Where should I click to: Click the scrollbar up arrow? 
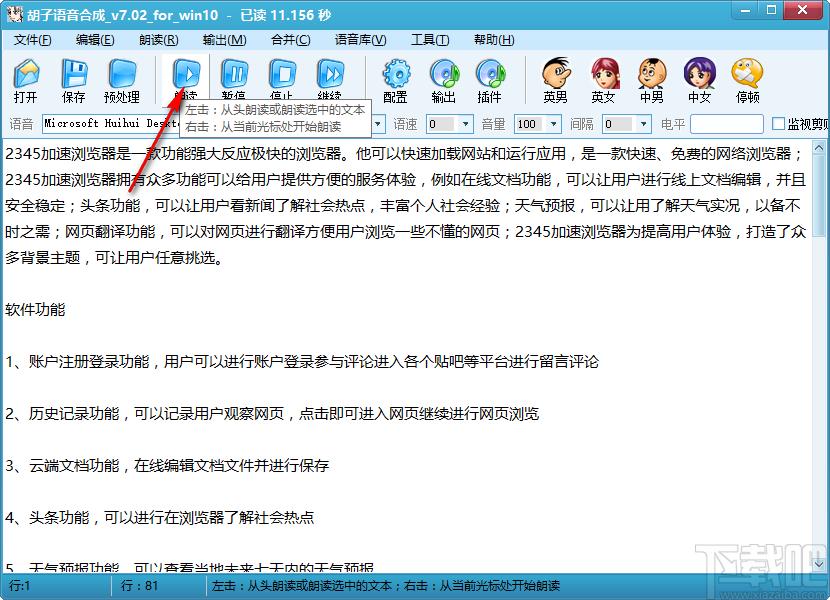point(819,147)
